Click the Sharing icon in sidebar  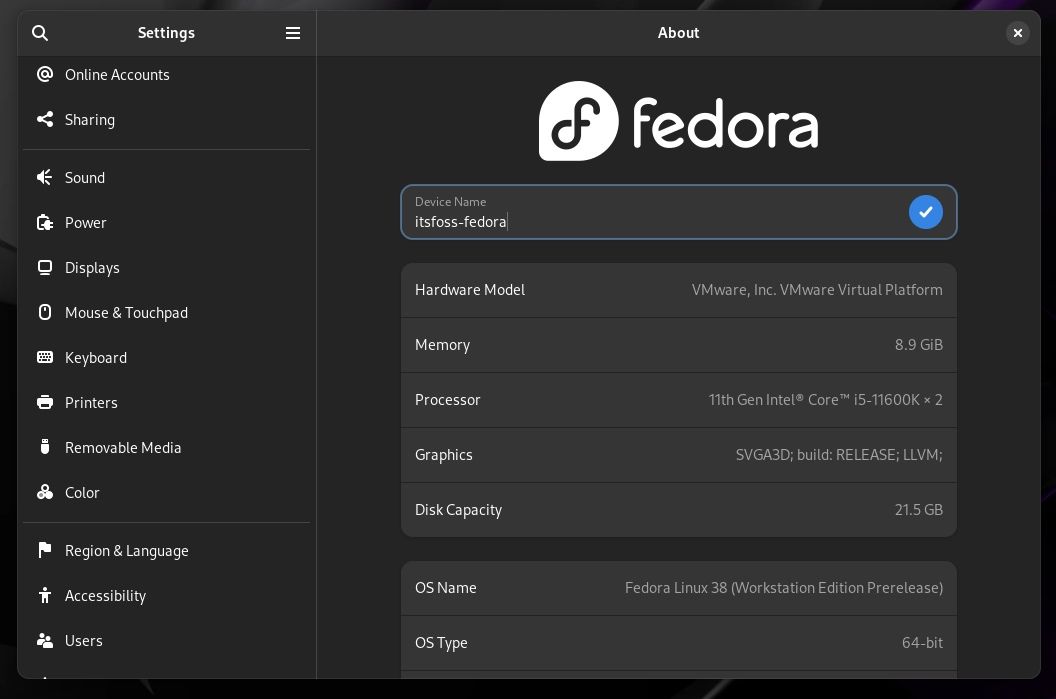(45, 119)
